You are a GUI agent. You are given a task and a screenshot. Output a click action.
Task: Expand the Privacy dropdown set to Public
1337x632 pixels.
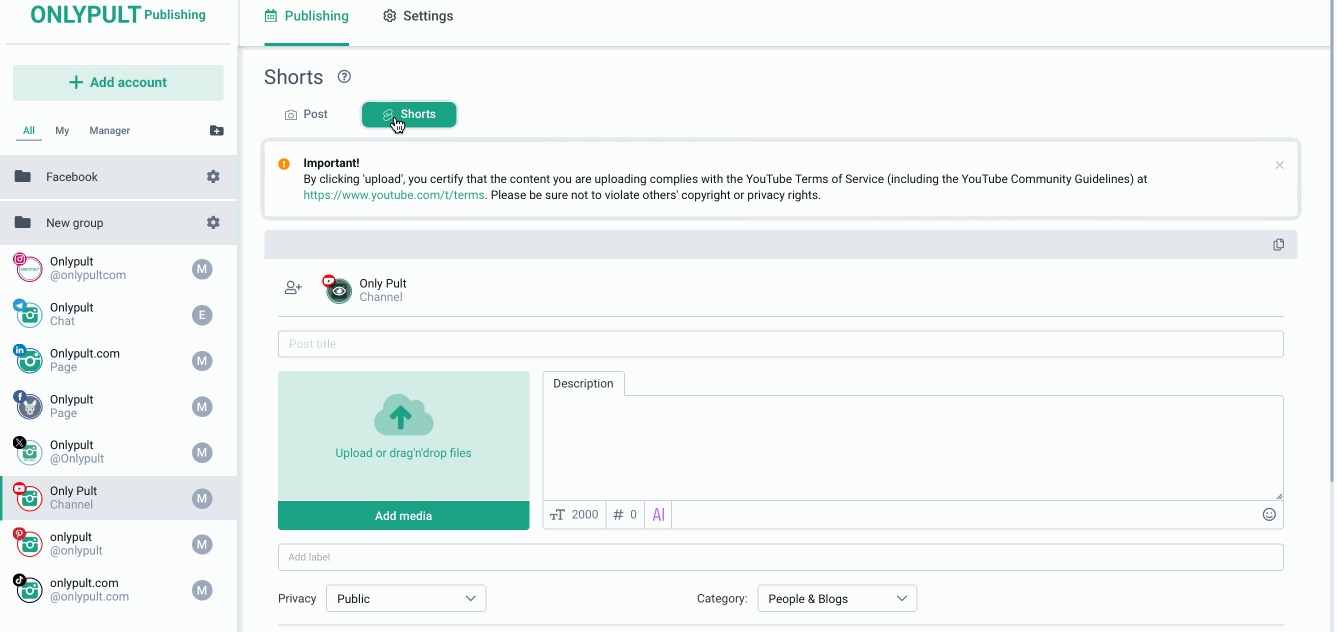406,599
